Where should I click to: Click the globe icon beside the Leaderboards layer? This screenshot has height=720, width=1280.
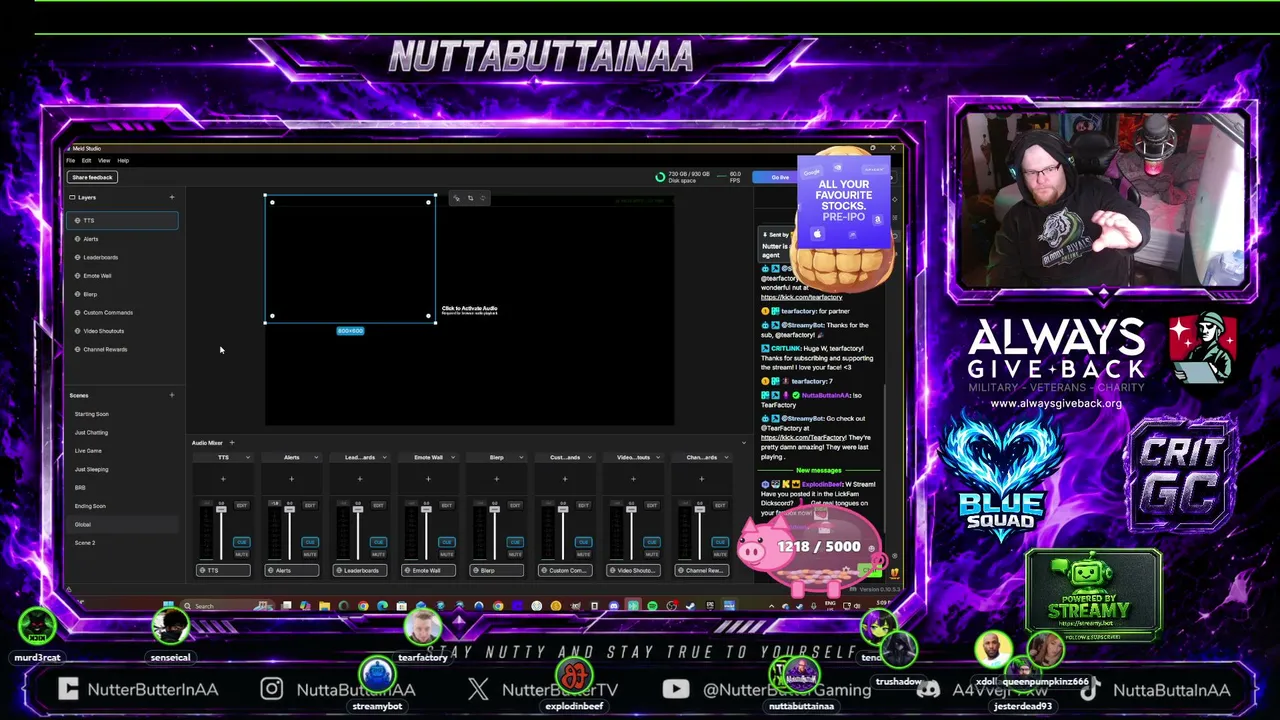pyautogui.click(x=77, y=257)
